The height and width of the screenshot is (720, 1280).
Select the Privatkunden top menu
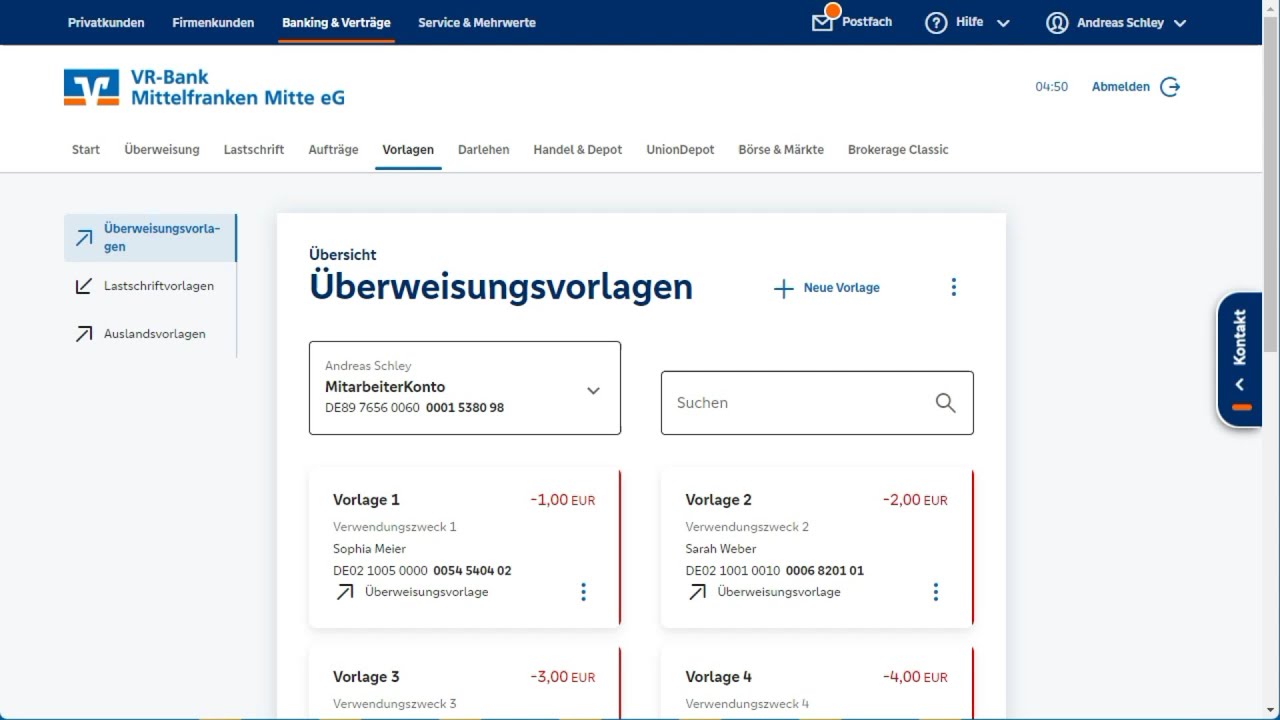106,22
